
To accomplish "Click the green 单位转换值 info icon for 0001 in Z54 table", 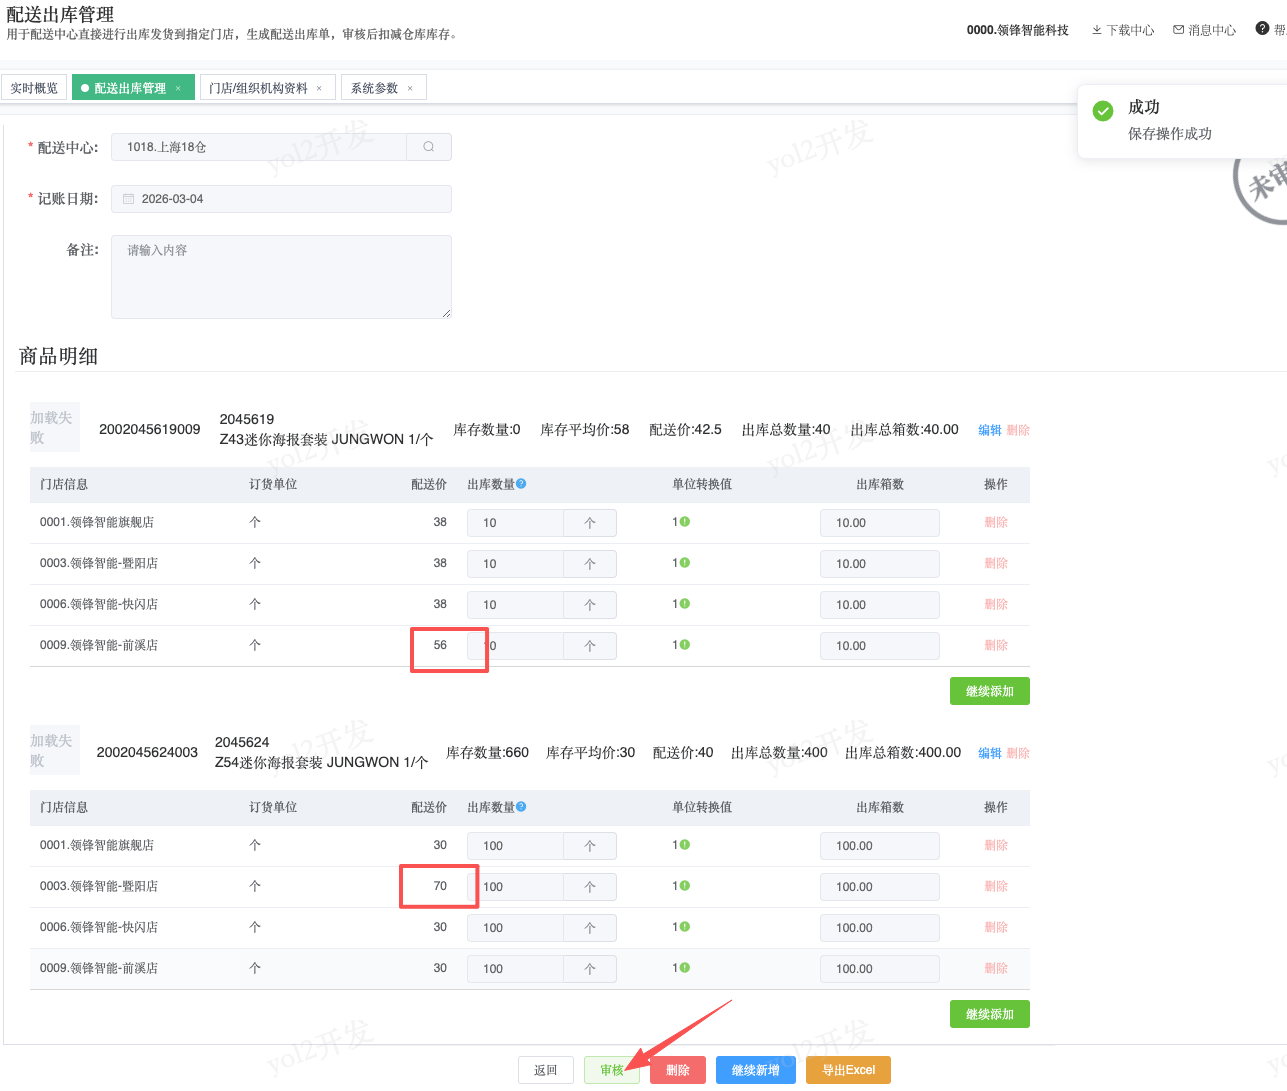I will [x=685, y=845].
